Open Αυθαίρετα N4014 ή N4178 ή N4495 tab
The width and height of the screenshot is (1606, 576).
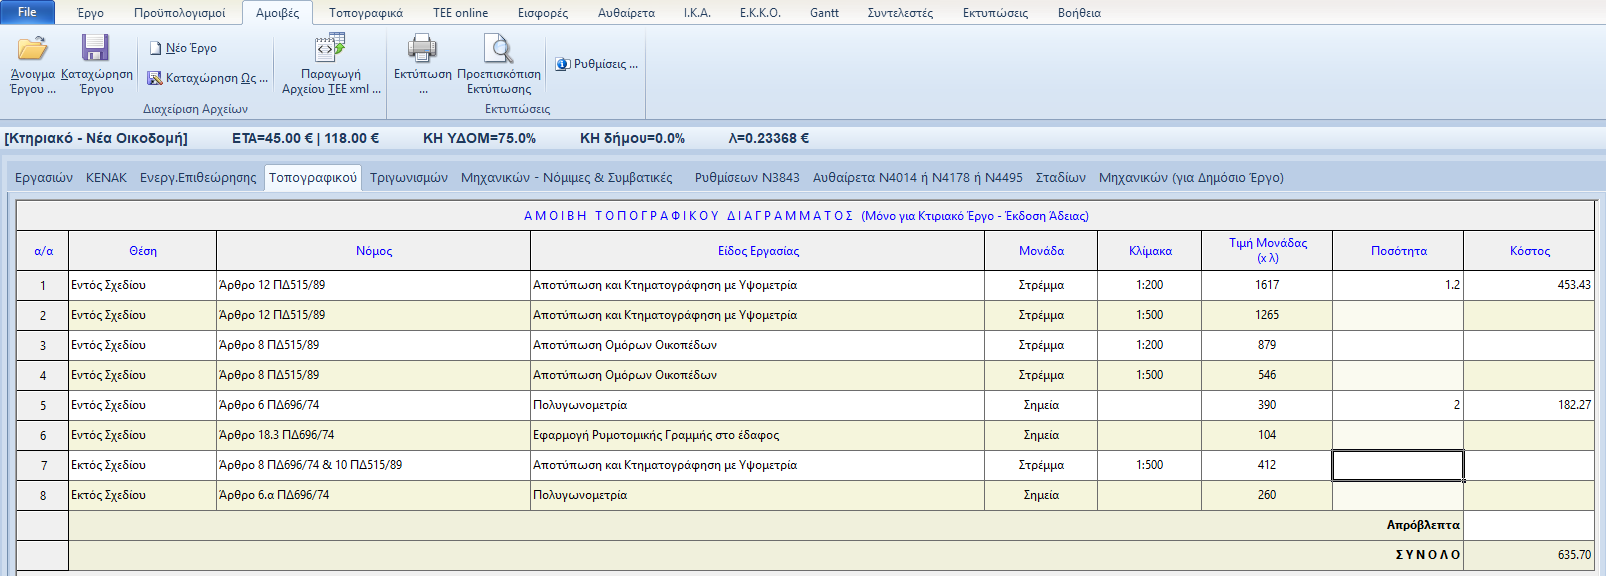(x=917, y=178)
